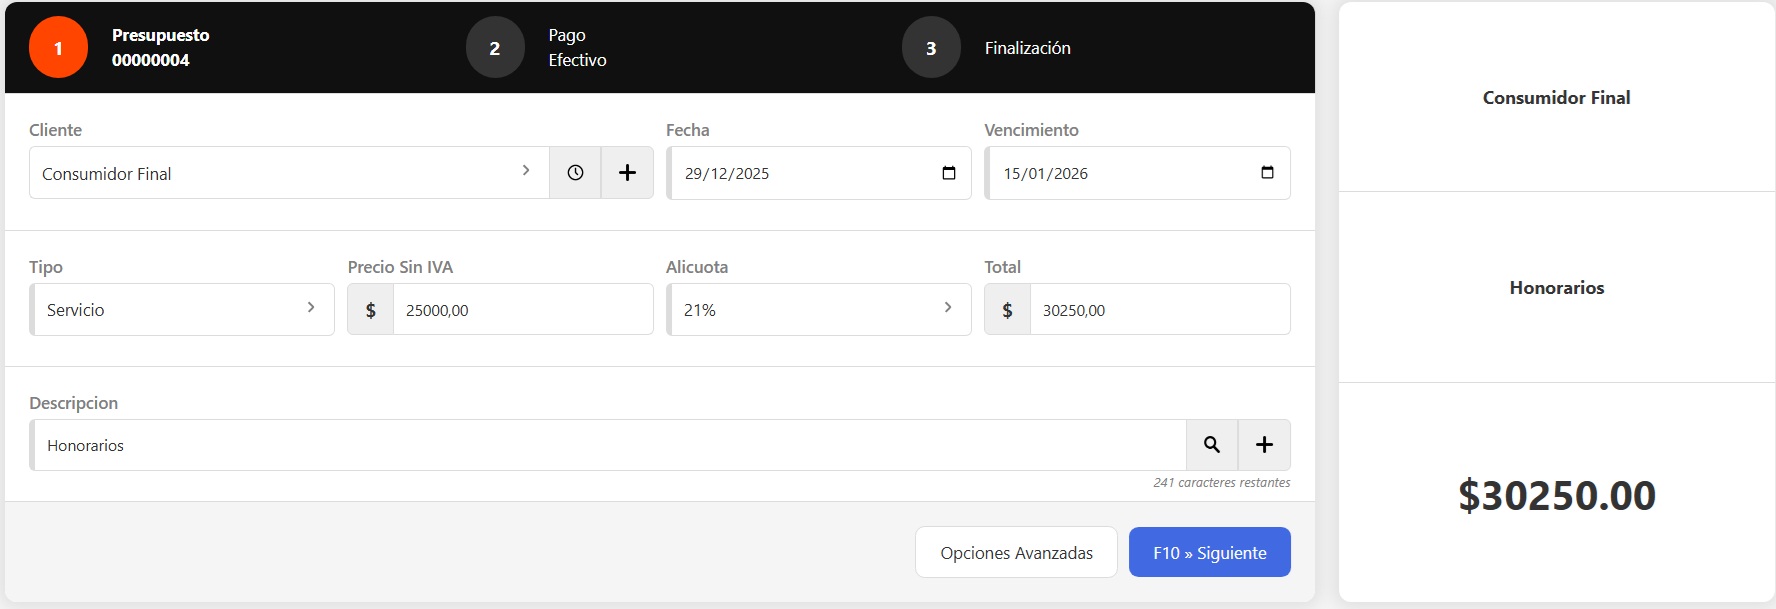Search description with magnifying glass icon
This screenshot has width=1776, height=609.
pos(1211,445)
